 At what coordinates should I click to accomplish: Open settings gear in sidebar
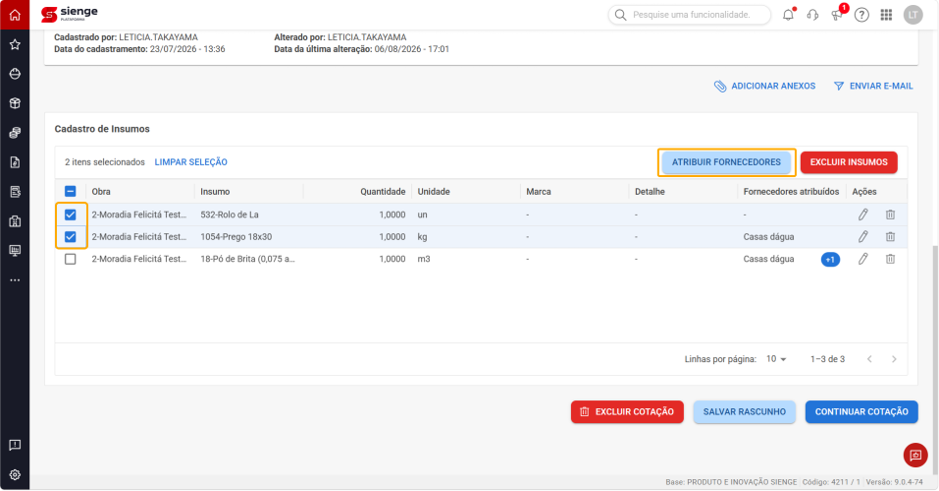pyautogui.click(x=15, y=475)
